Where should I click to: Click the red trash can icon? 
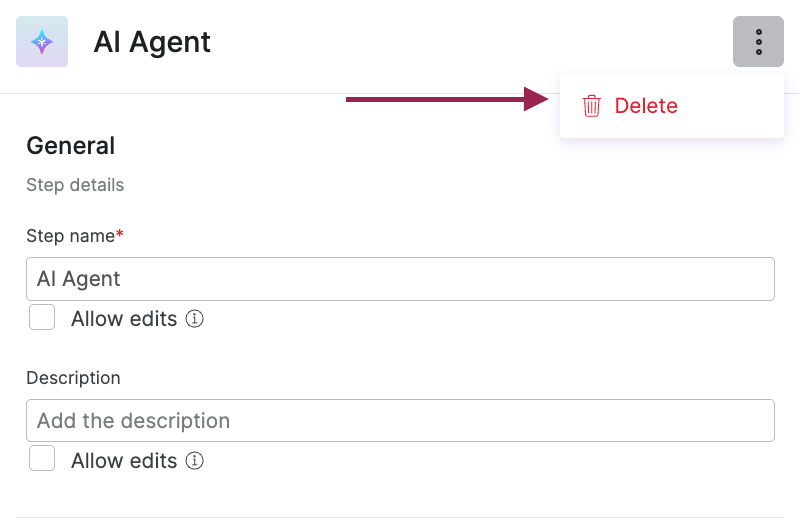pos(591,106)
